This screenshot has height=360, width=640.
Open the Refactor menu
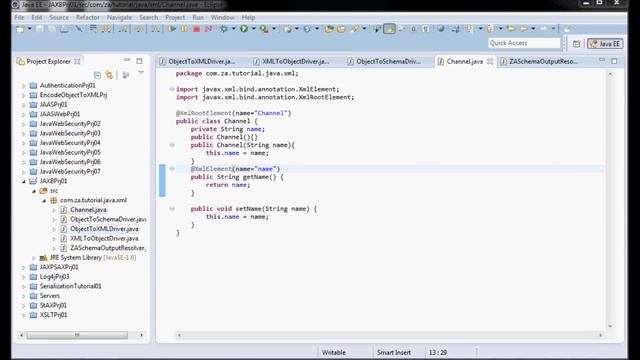[87, 18]
